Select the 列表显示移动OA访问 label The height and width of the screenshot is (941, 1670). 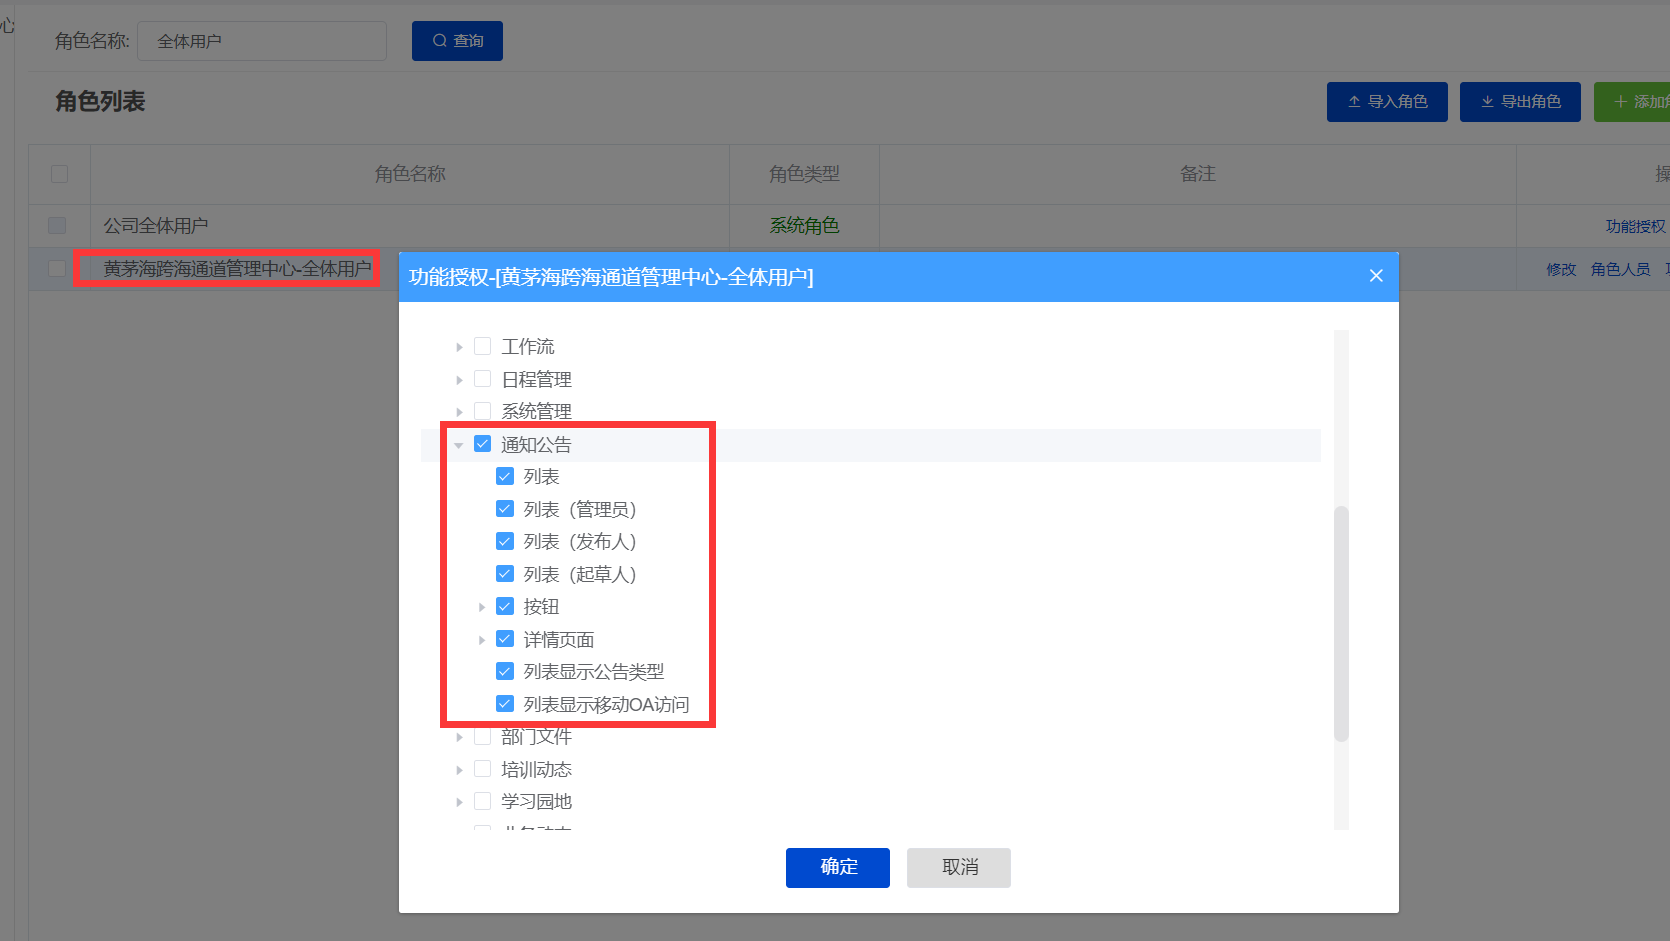point(607,704)
